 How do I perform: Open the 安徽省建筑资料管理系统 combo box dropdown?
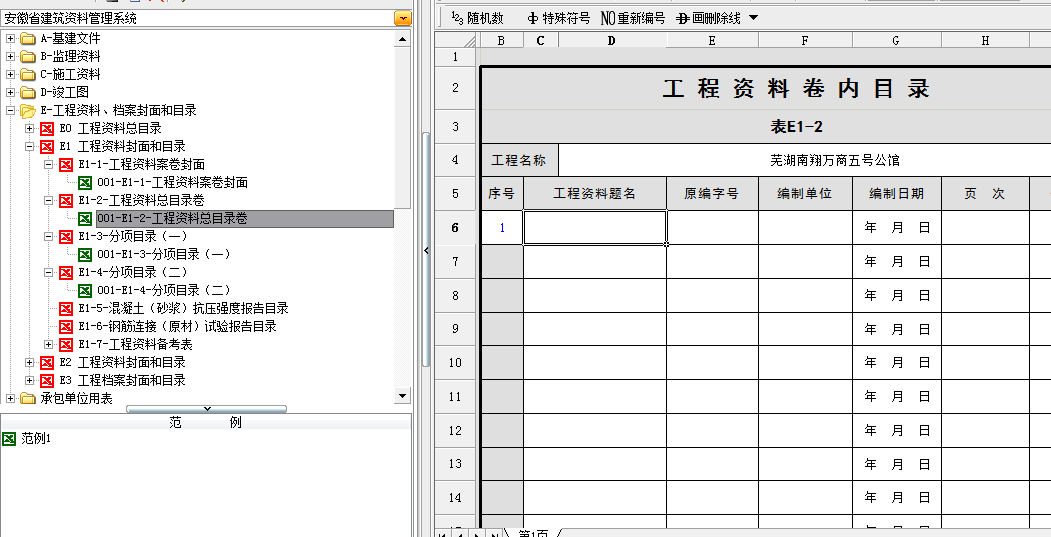coord(402,18)
